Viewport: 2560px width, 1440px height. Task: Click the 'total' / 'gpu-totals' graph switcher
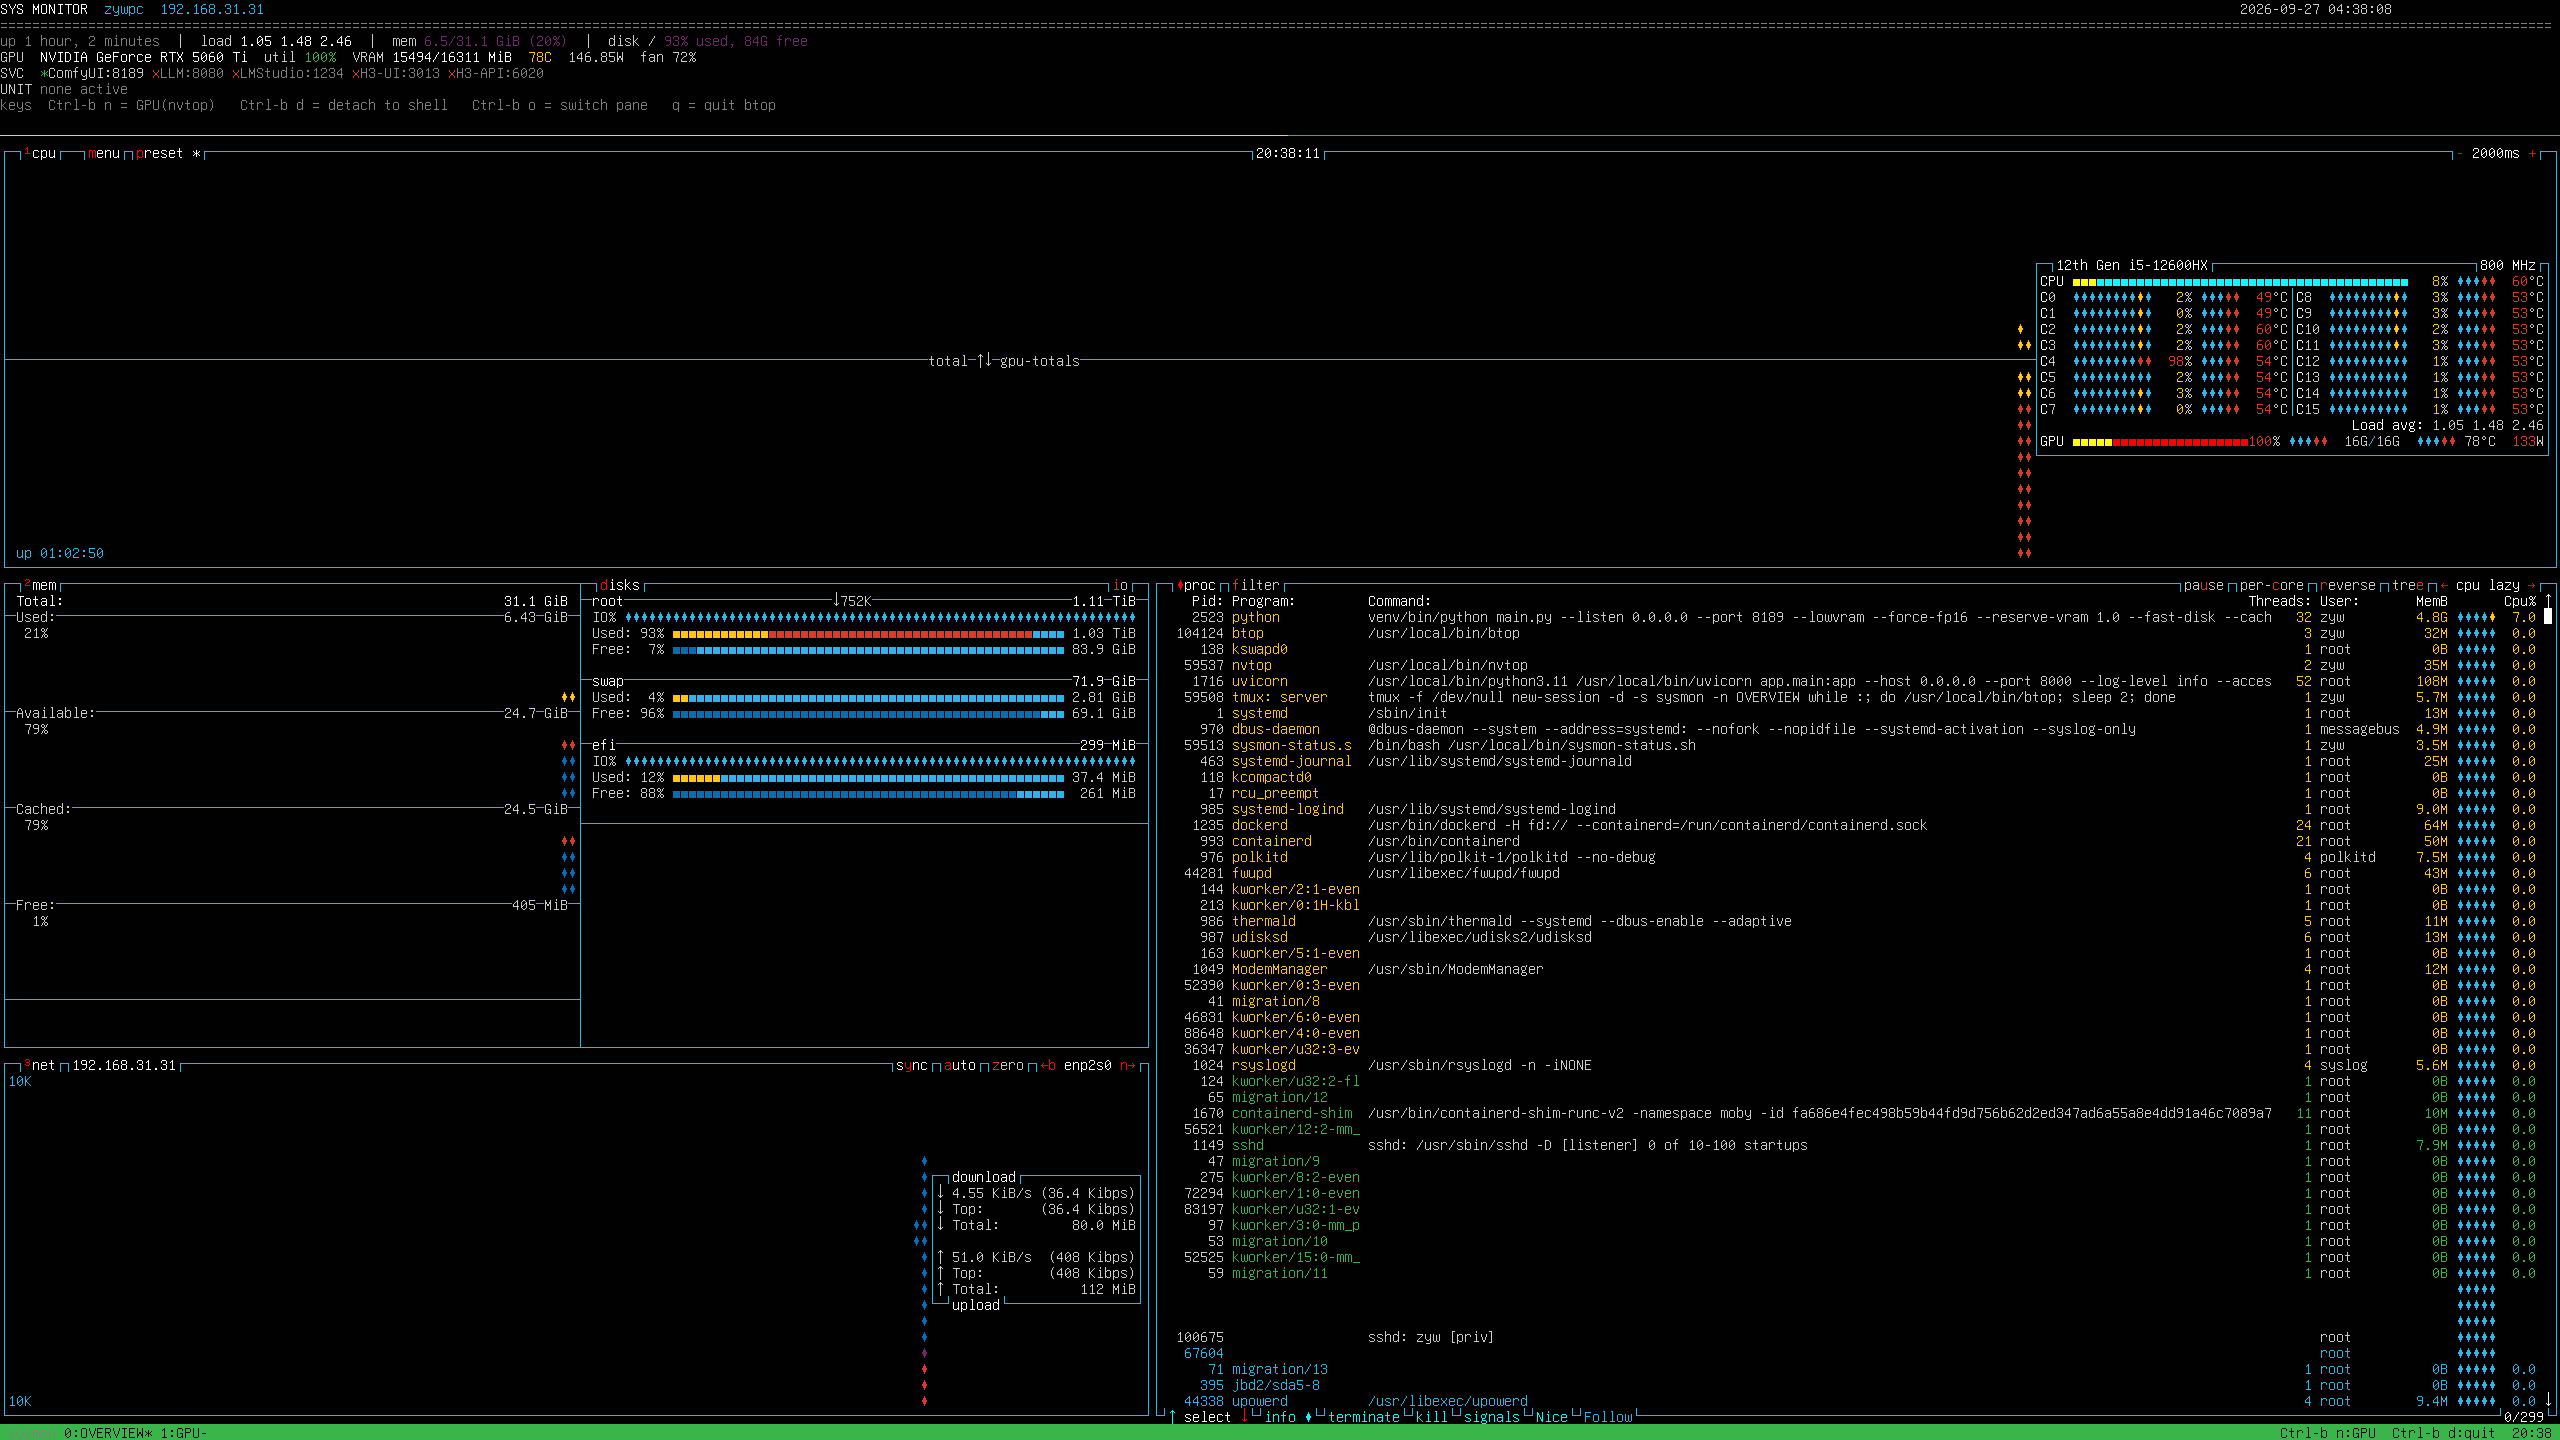1004,361
